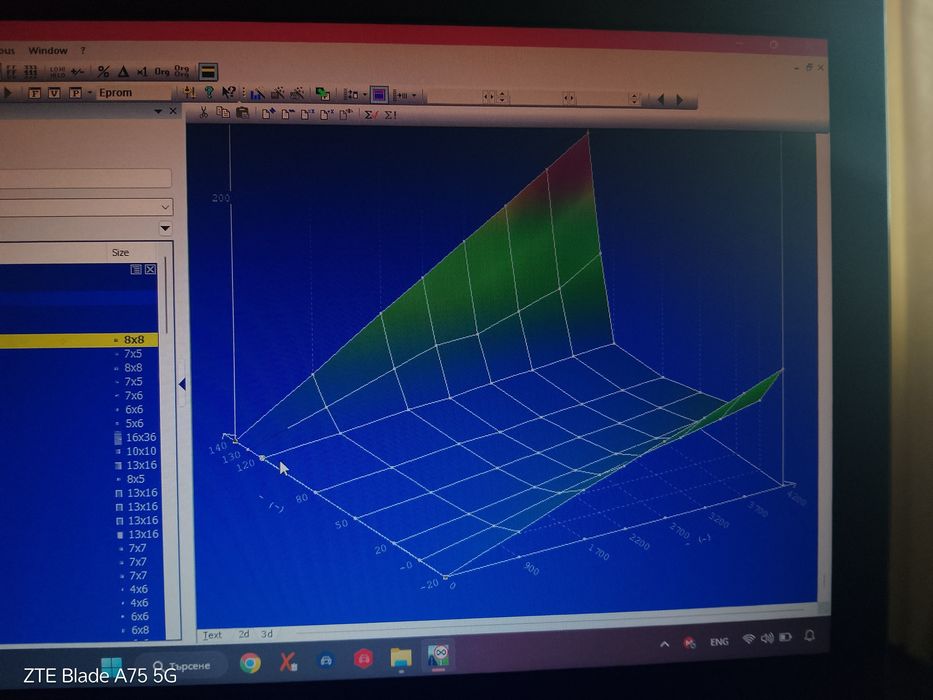
Task: Click the delta difference icon
Action: point(123,72)
